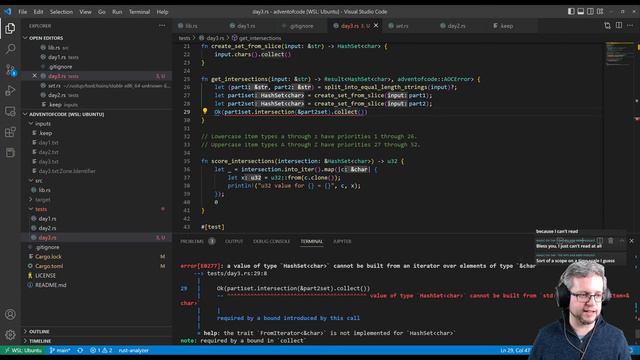Open README.md in the file tree
Image resolution: width=640 pixels, height=360 pixels.
(x=51, y=285)
